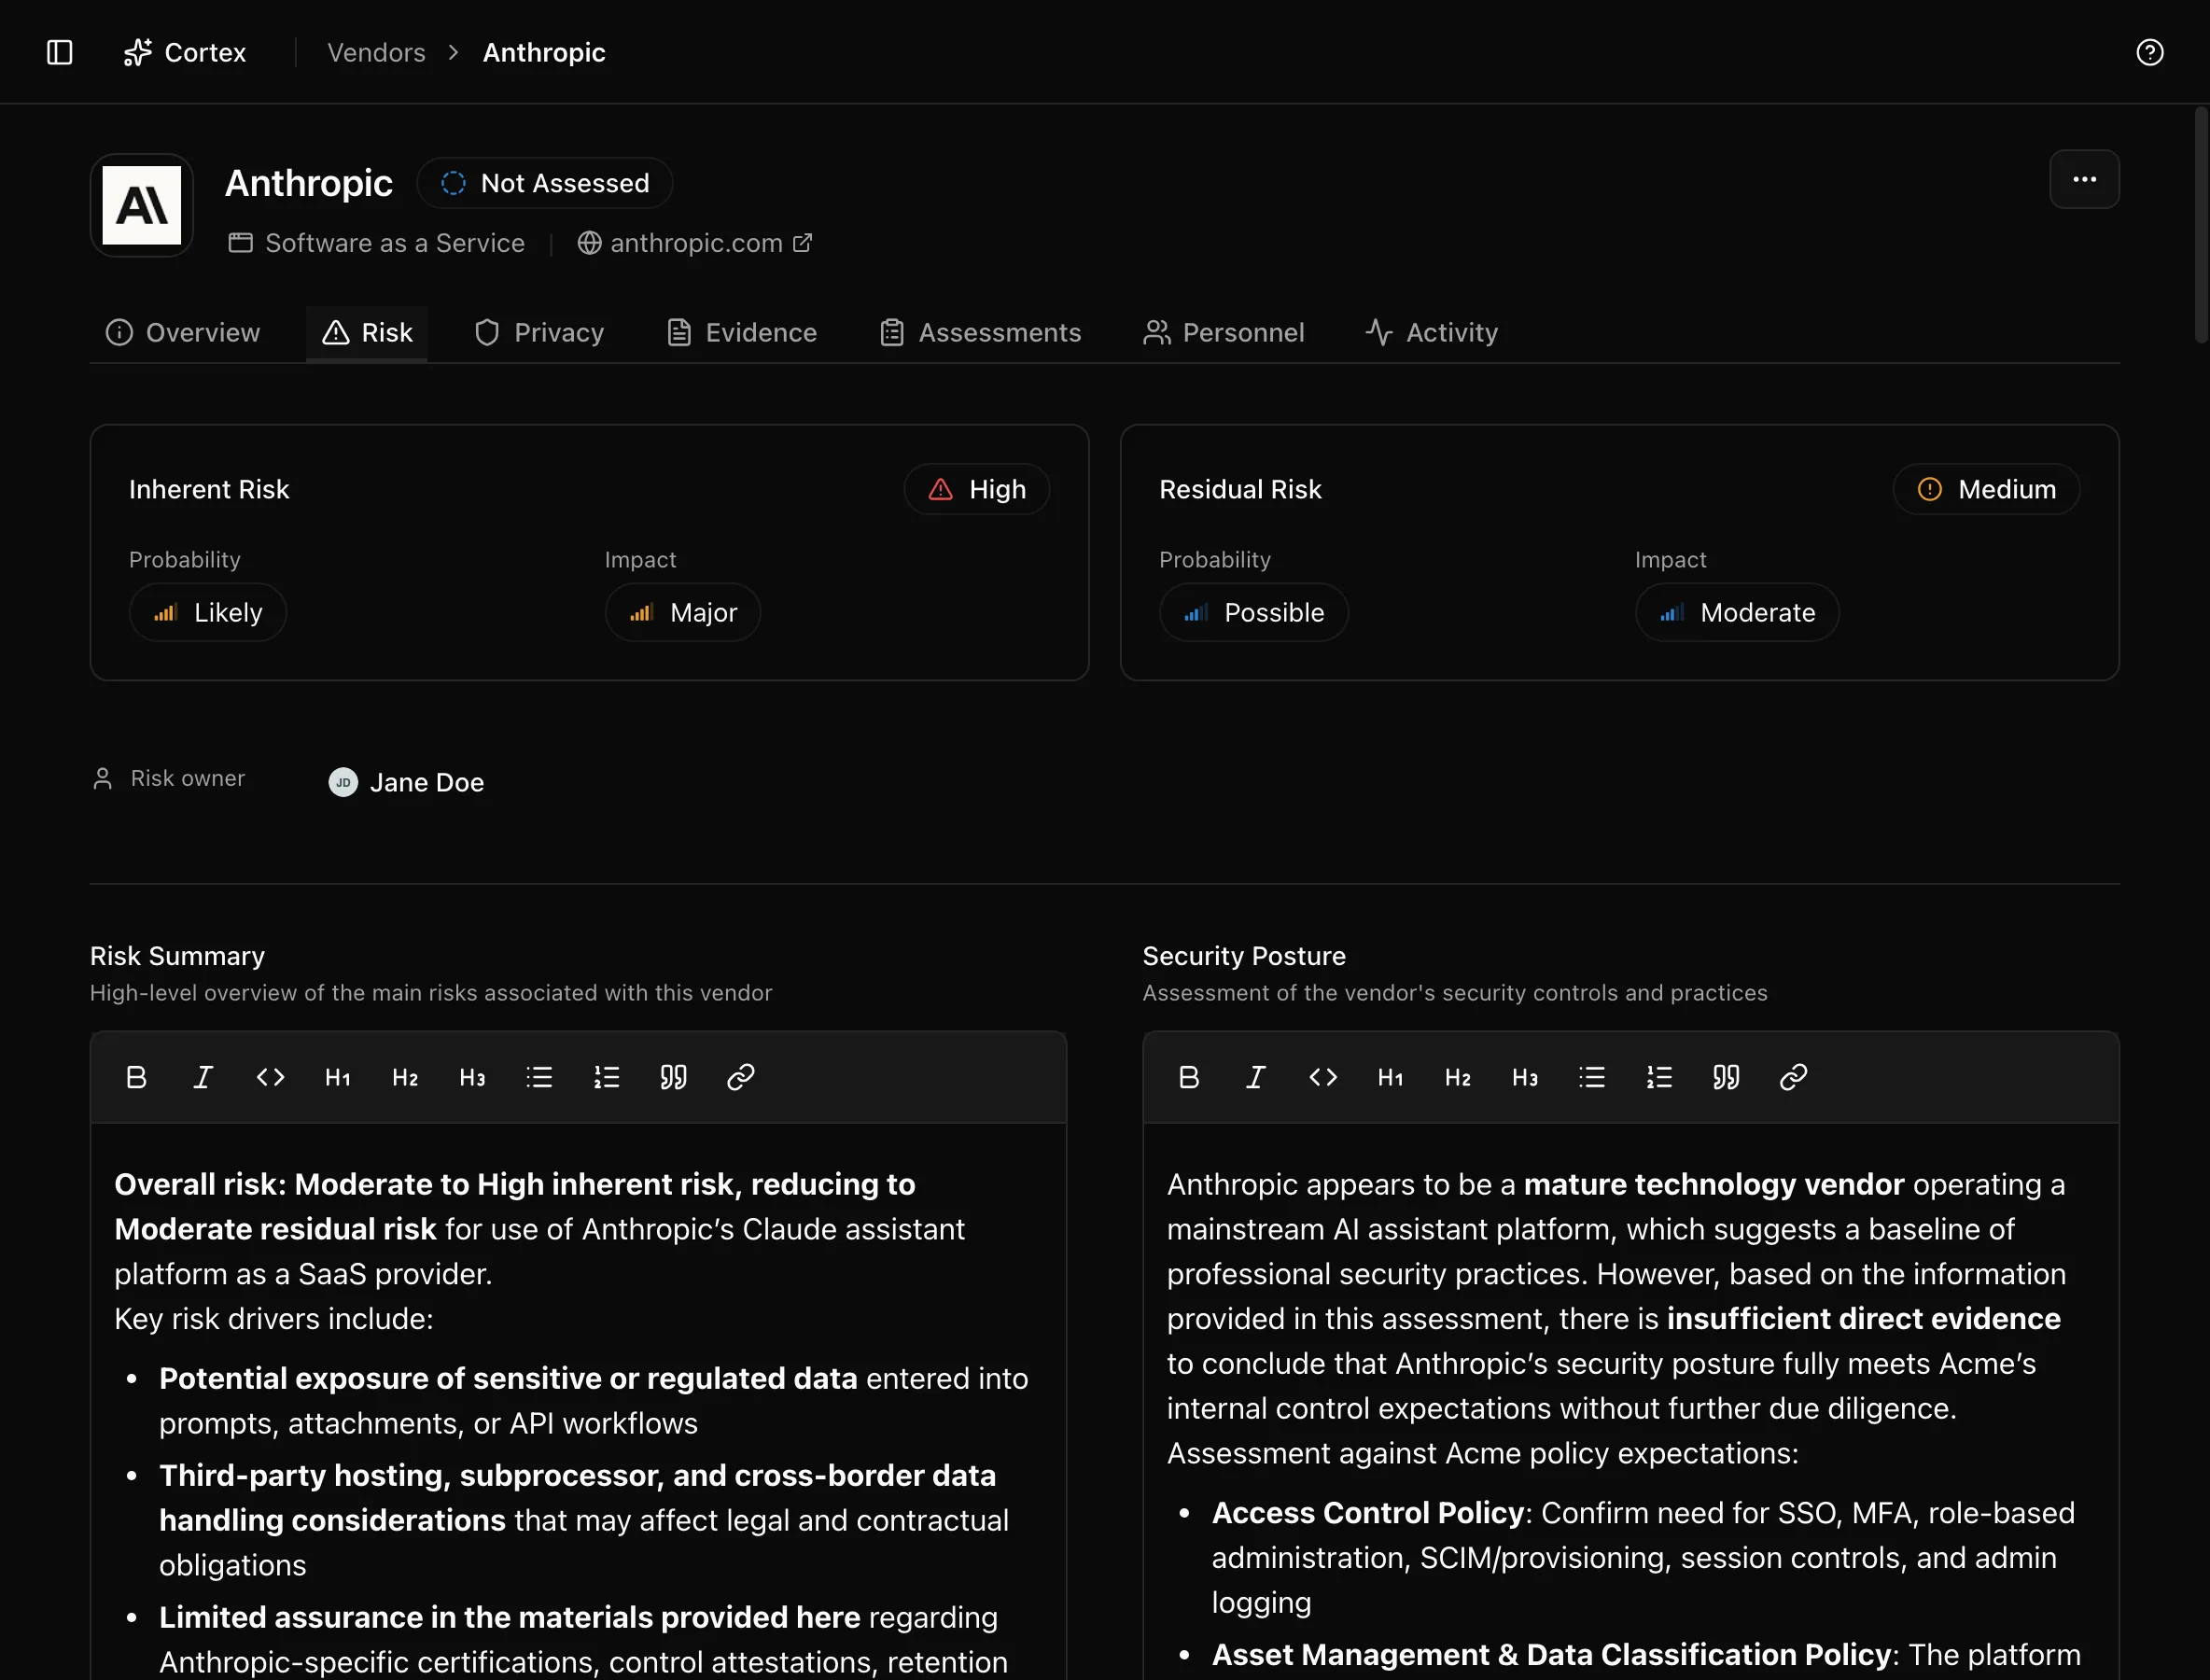Open the Major impact dropdown
Image resolution: width=2210 pixels, height=1680 pixels.
point(683,612)
